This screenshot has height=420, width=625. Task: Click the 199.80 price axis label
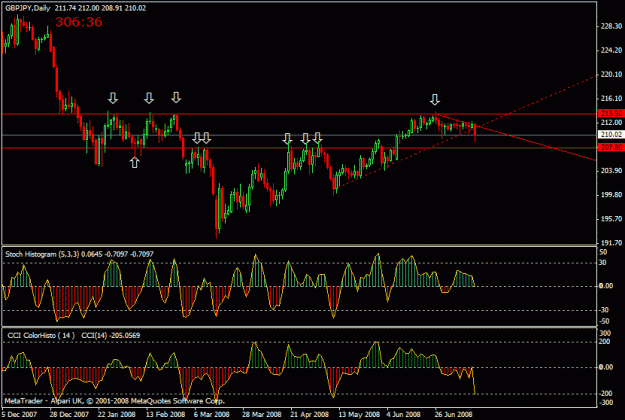pos(611,194)
